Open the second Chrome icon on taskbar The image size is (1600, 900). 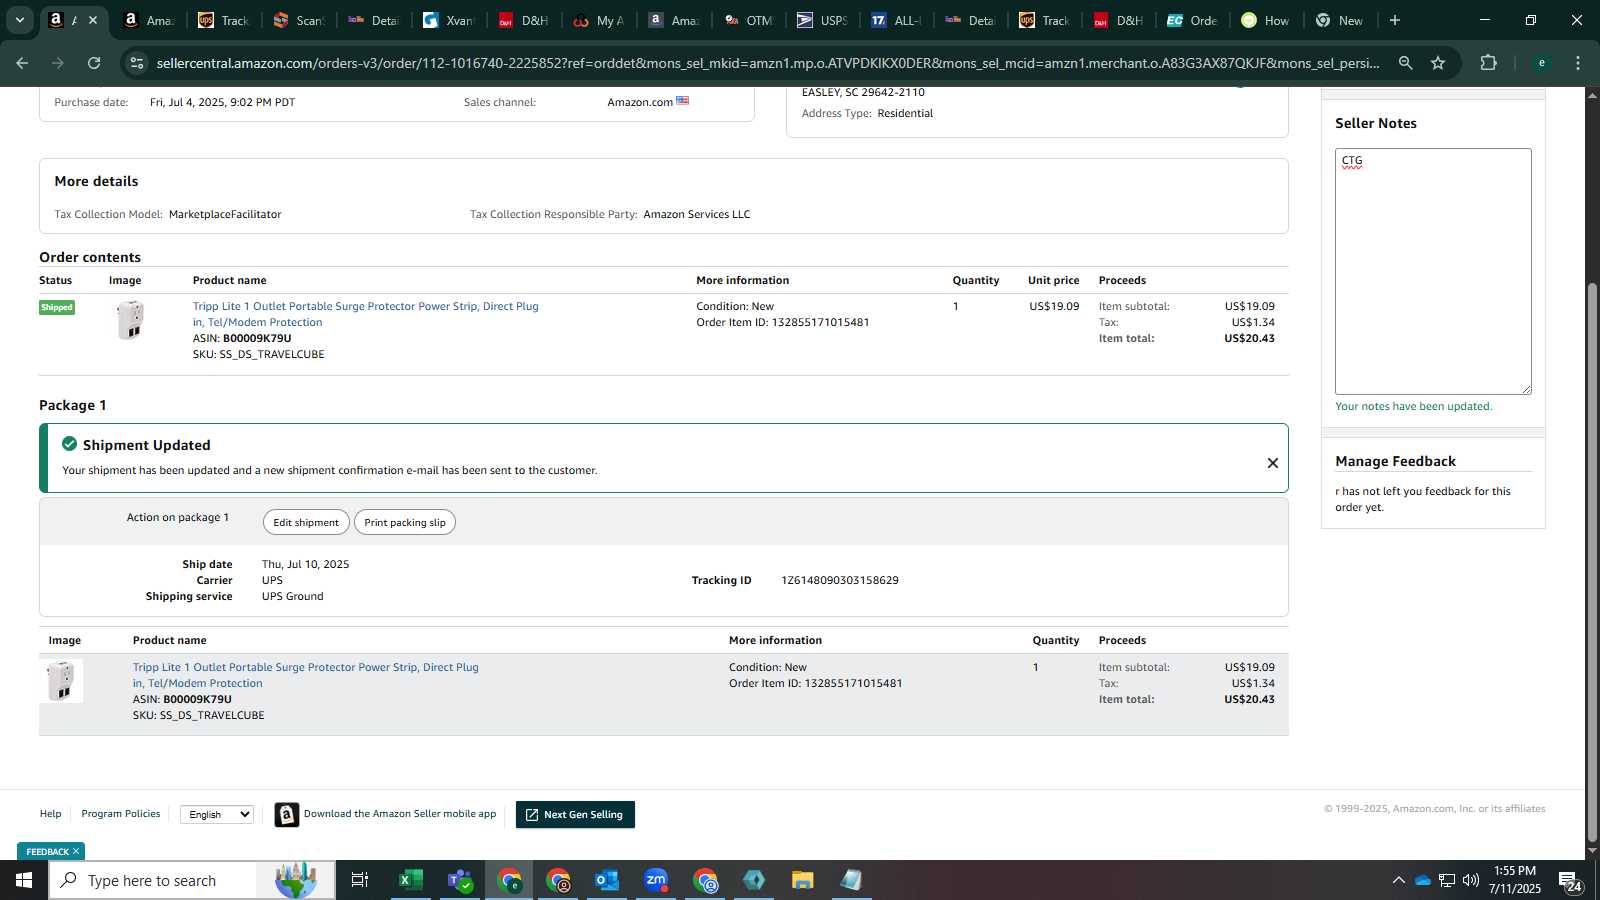pyautogui.click(x=558, y=880)
